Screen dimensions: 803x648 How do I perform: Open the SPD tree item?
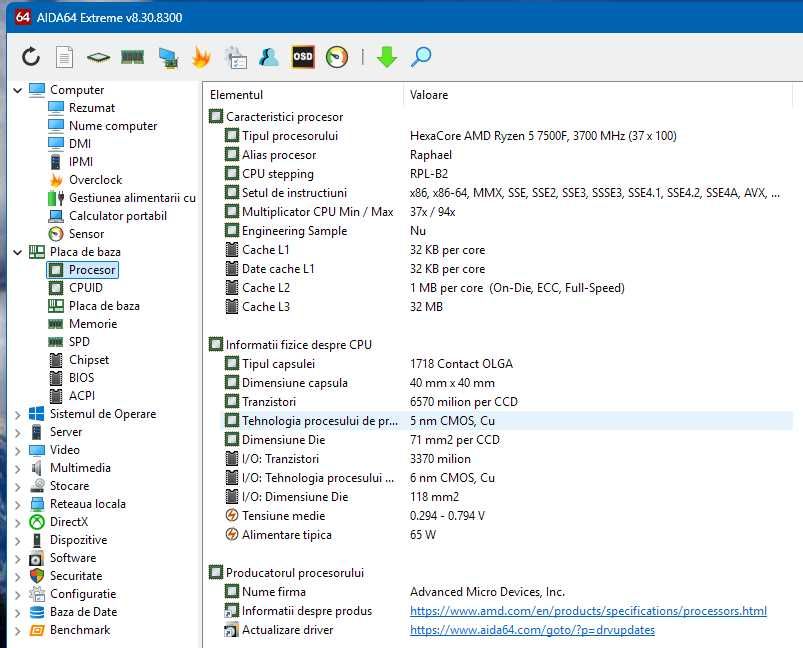pos(69,342)
